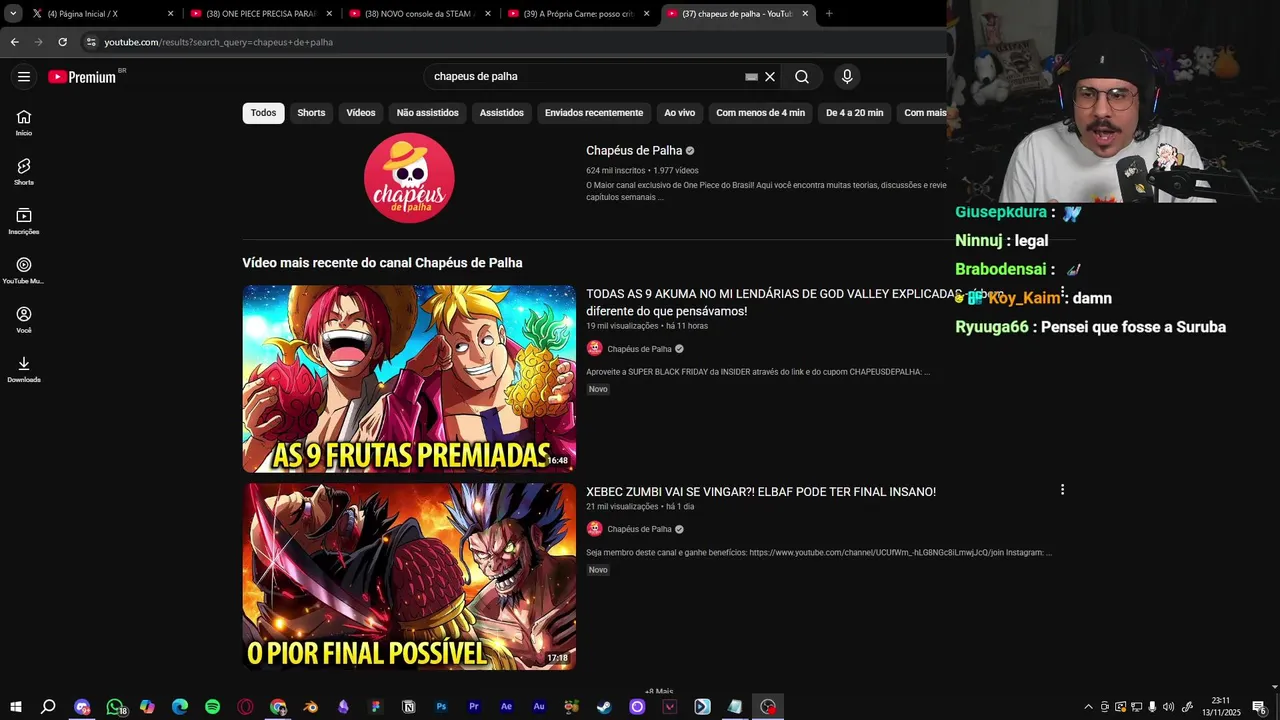Open the notification center with 6 badge
1280x720 pixels.
1259,708
